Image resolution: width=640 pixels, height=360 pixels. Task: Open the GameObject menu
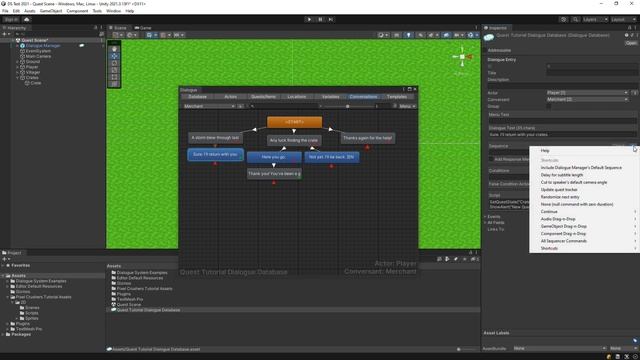pyautogui.click(x=51, y=11)
